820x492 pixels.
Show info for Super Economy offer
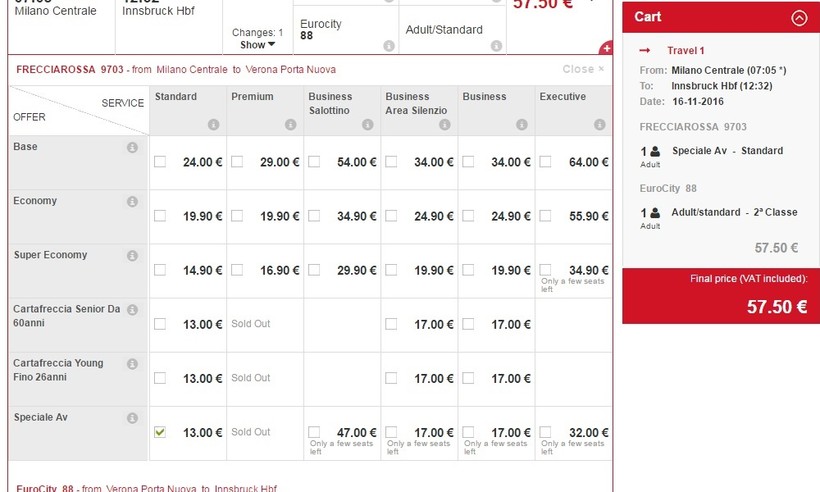[132, 256]
